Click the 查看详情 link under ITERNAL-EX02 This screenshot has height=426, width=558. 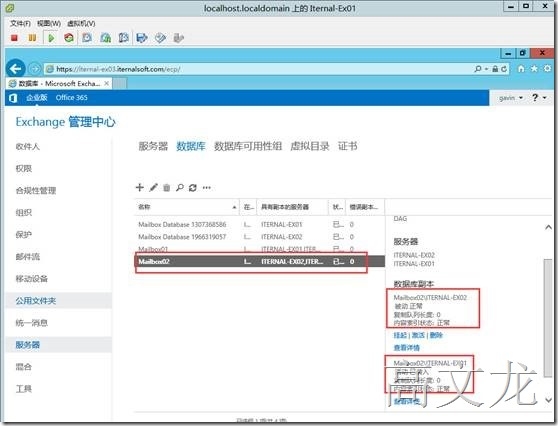click(406, 347)
